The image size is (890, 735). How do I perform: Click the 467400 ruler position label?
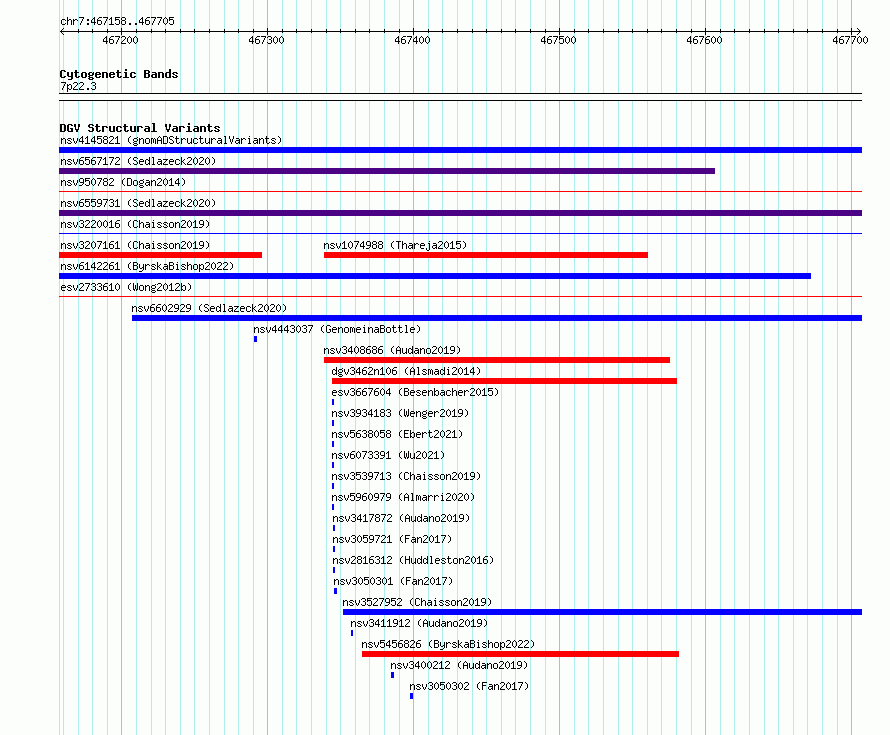(x=413, y=40)
